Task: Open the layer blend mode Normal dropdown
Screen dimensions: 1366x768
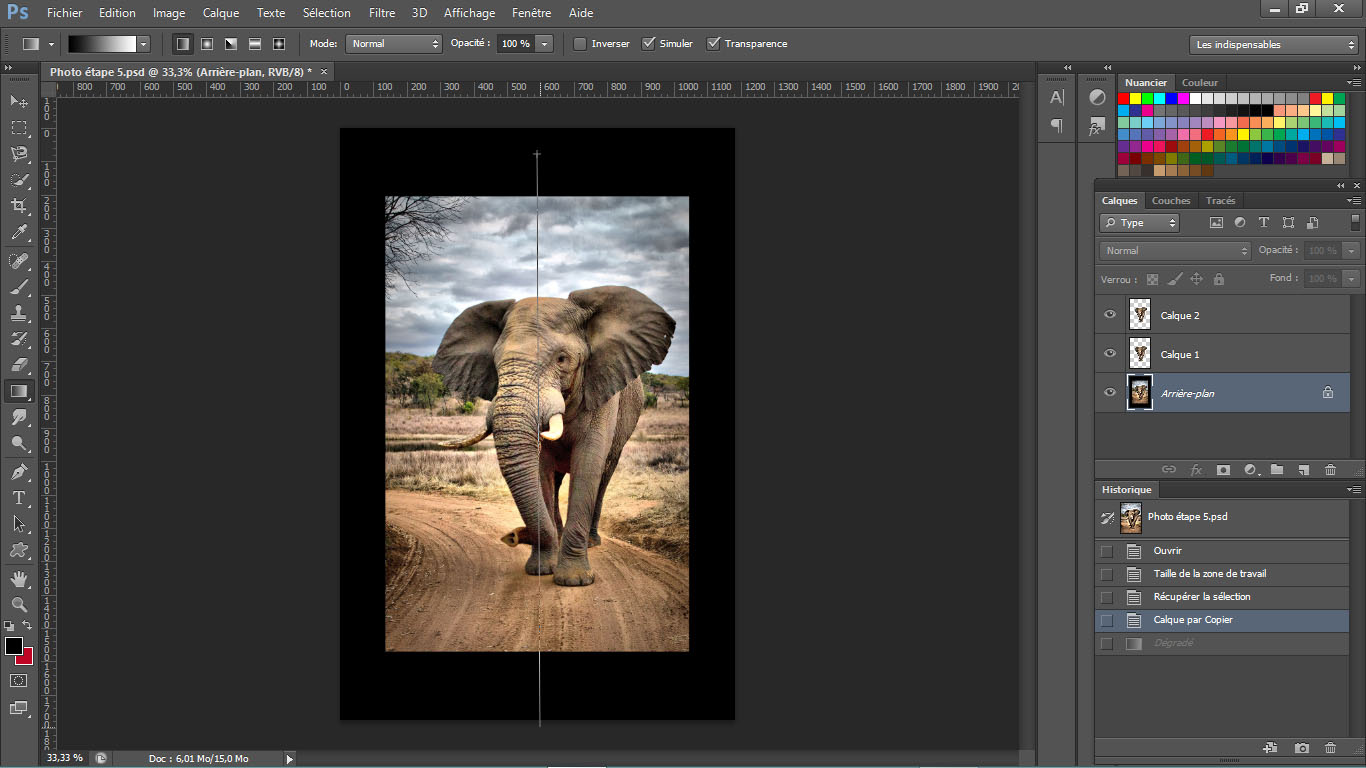Action: point(1175,251)
